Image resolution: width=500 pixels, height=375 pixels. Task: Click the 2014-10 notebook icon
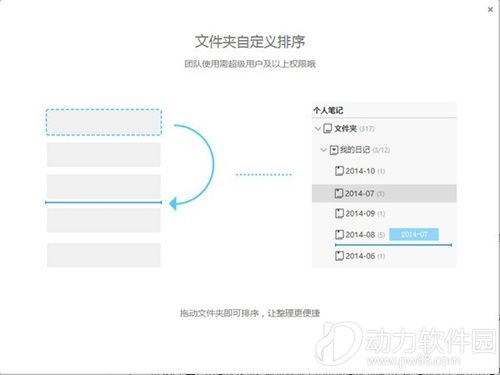coord(339,171)
